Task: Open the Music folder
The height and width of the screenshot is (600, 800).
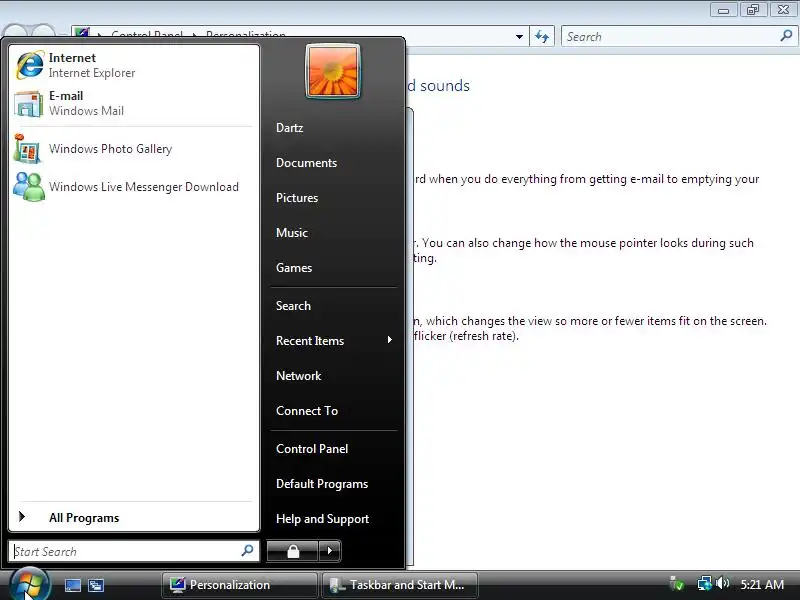Action: click(x=333, y=233)
